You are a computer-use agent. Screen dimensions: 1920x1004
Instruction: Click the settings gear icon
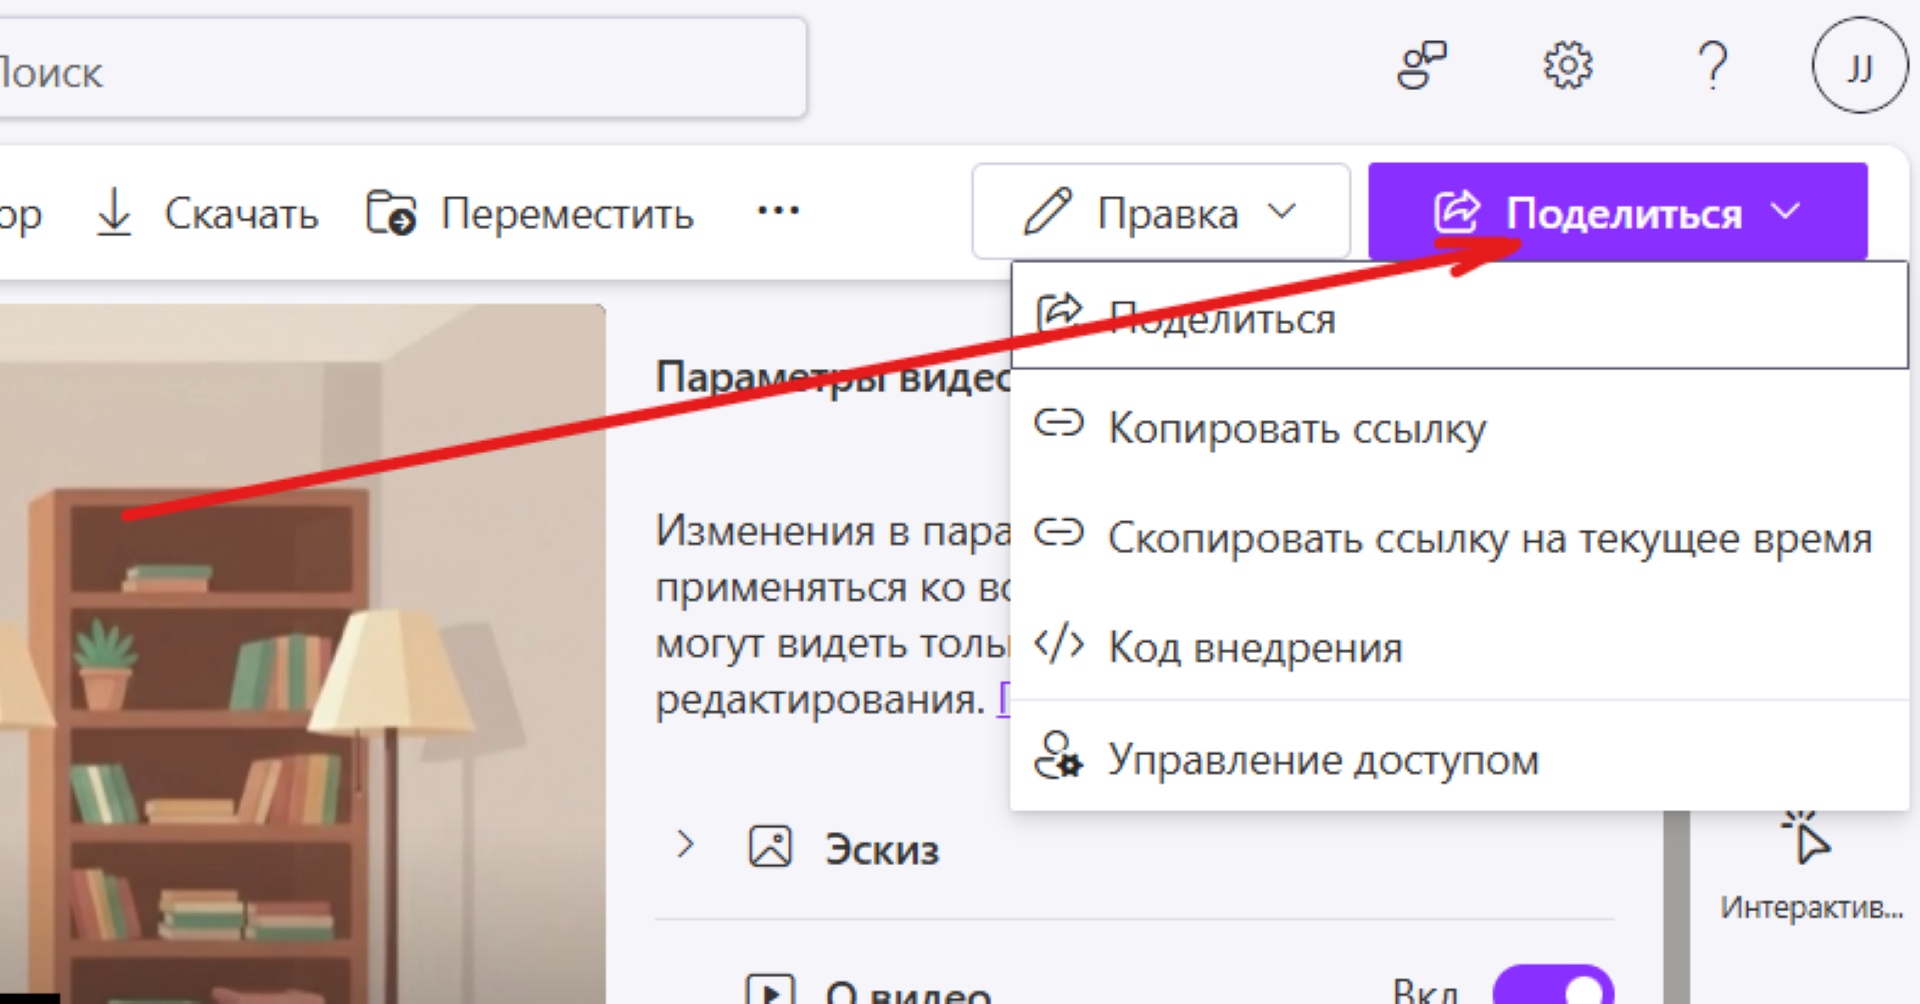click(x=1567, y=67)
